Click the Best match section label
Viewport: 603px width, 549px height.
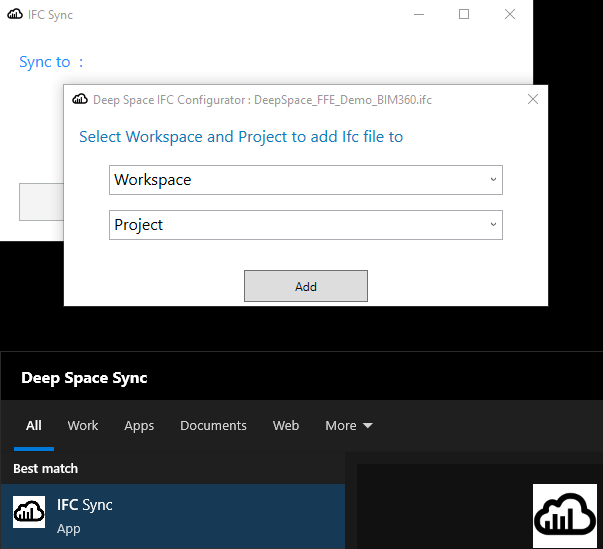[45, 469]
